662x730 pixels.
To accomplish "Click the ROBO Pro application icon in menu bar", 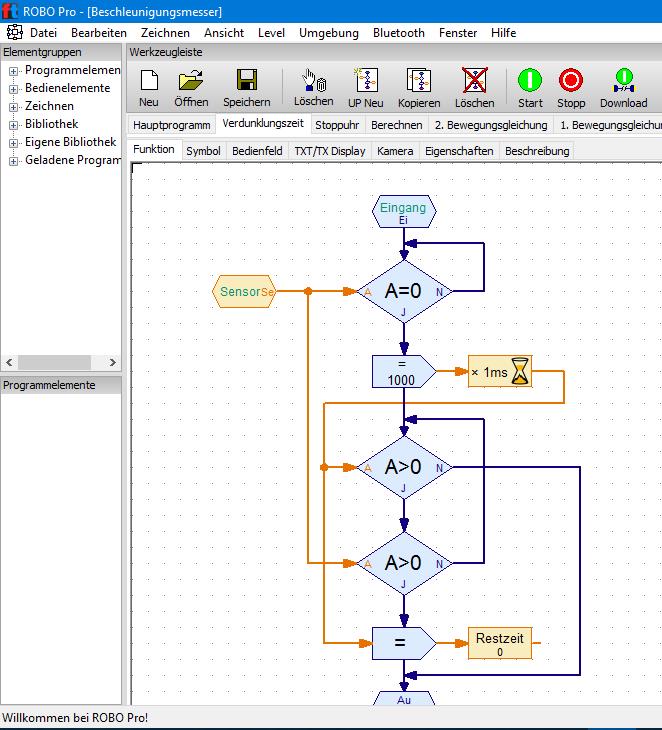I will point(14,32).
